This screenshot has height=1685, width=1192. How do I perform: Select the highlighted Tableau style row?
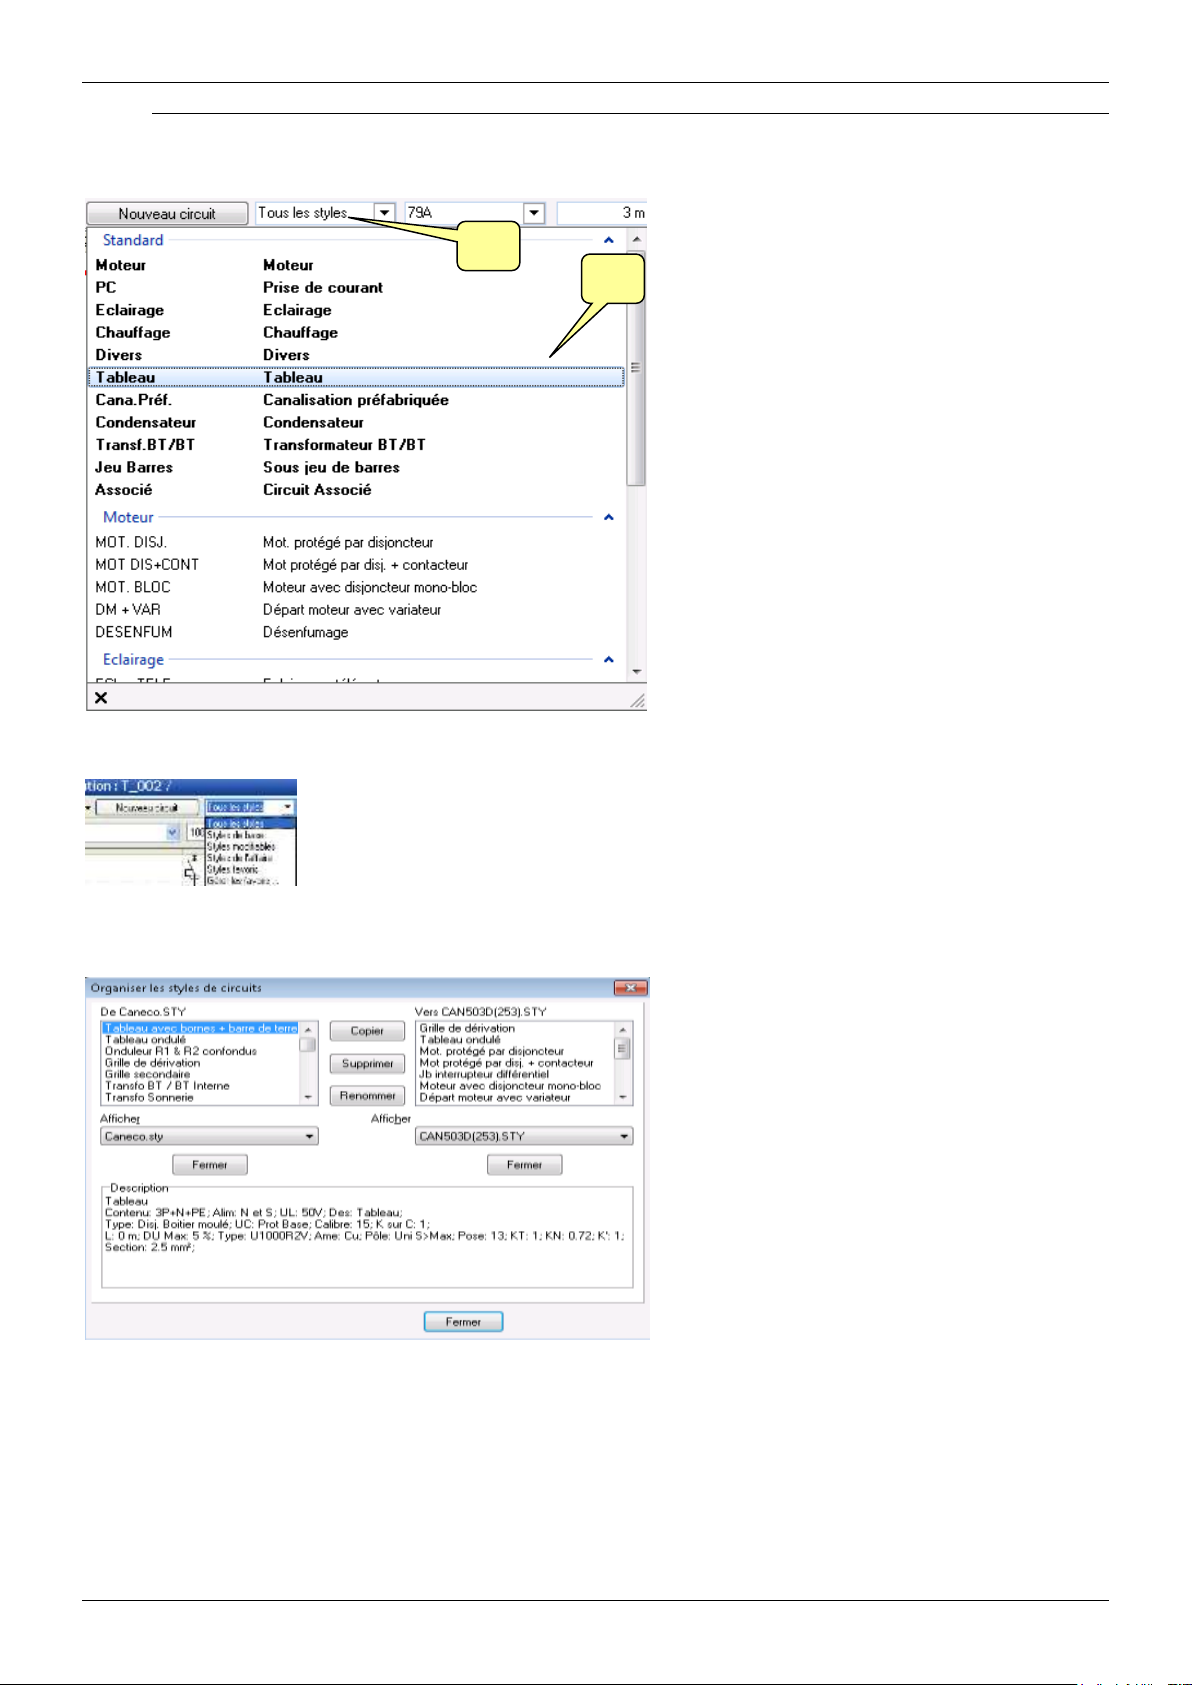click(x=357, y=377)
